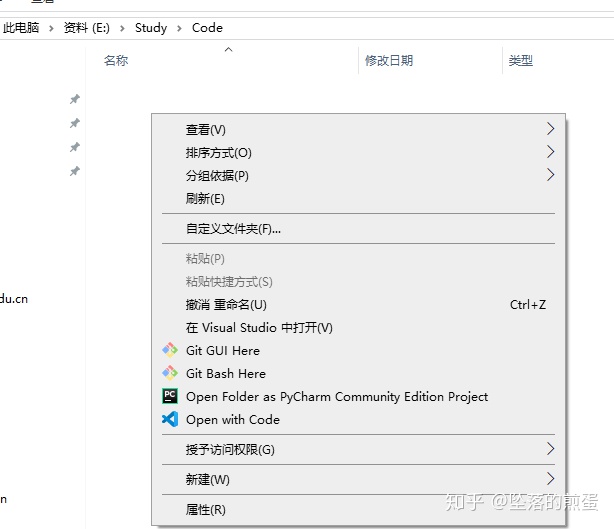Open 属性(R) properties

(358, 509)
